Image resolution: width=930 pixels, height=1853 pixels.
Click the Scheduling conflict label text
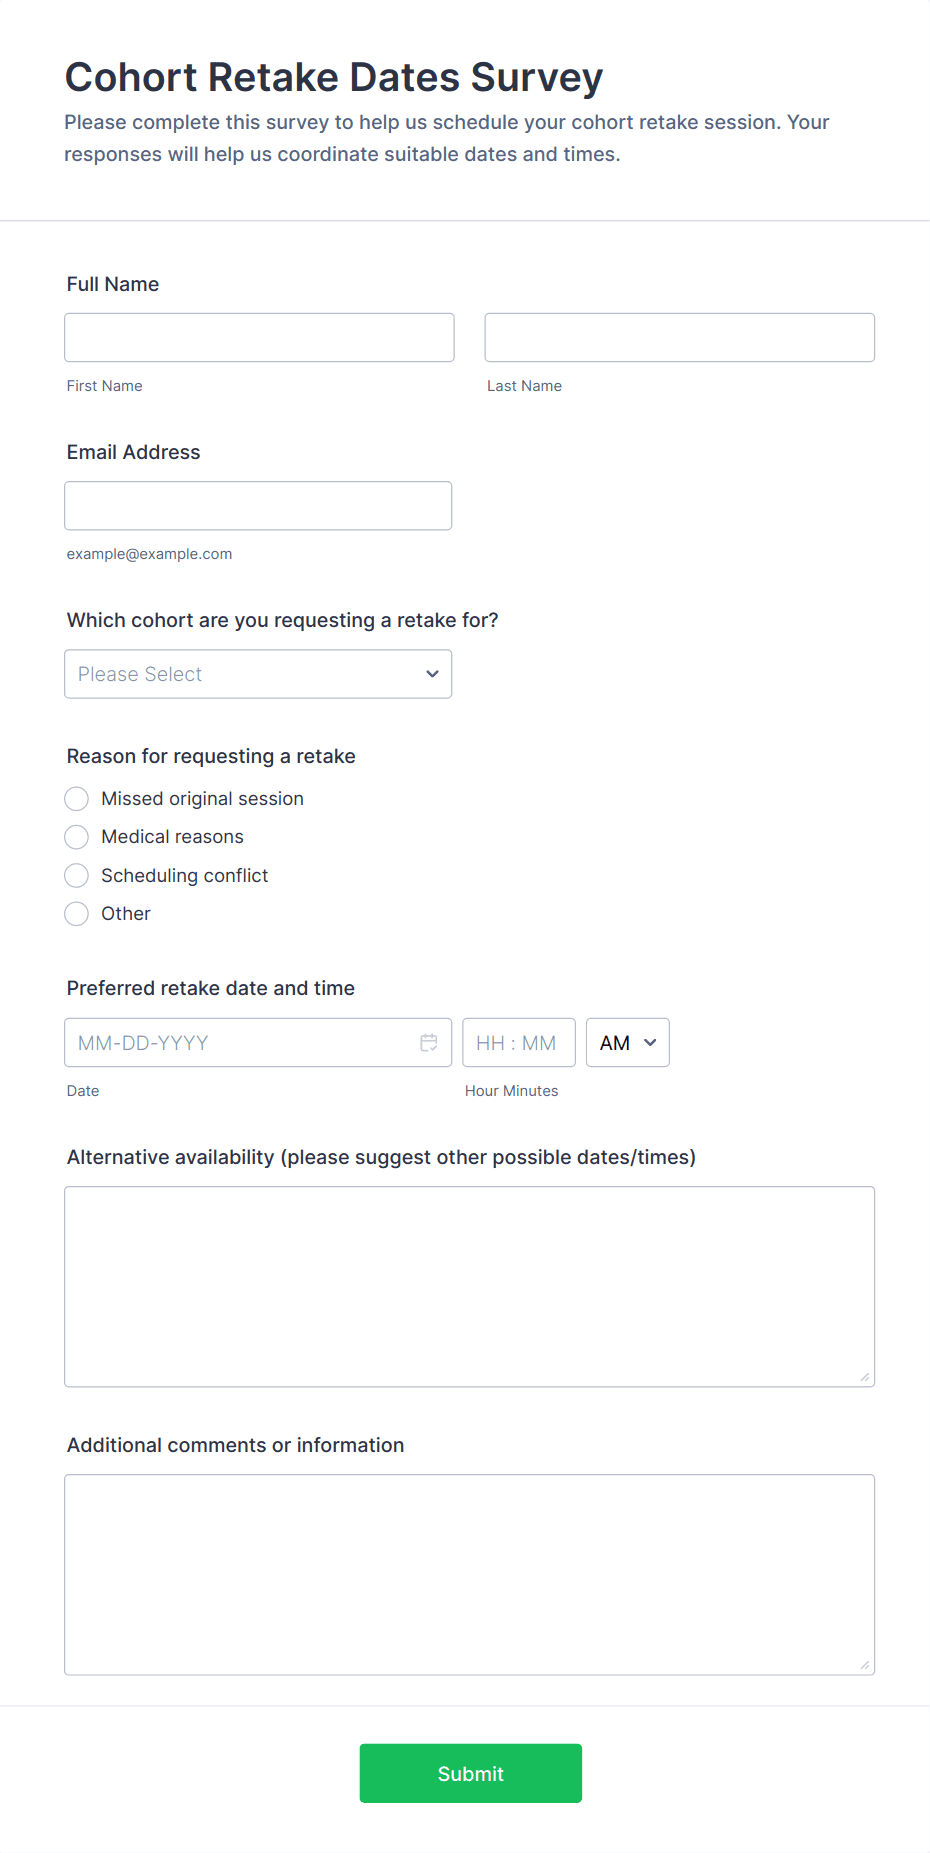(x=184, y=876)
